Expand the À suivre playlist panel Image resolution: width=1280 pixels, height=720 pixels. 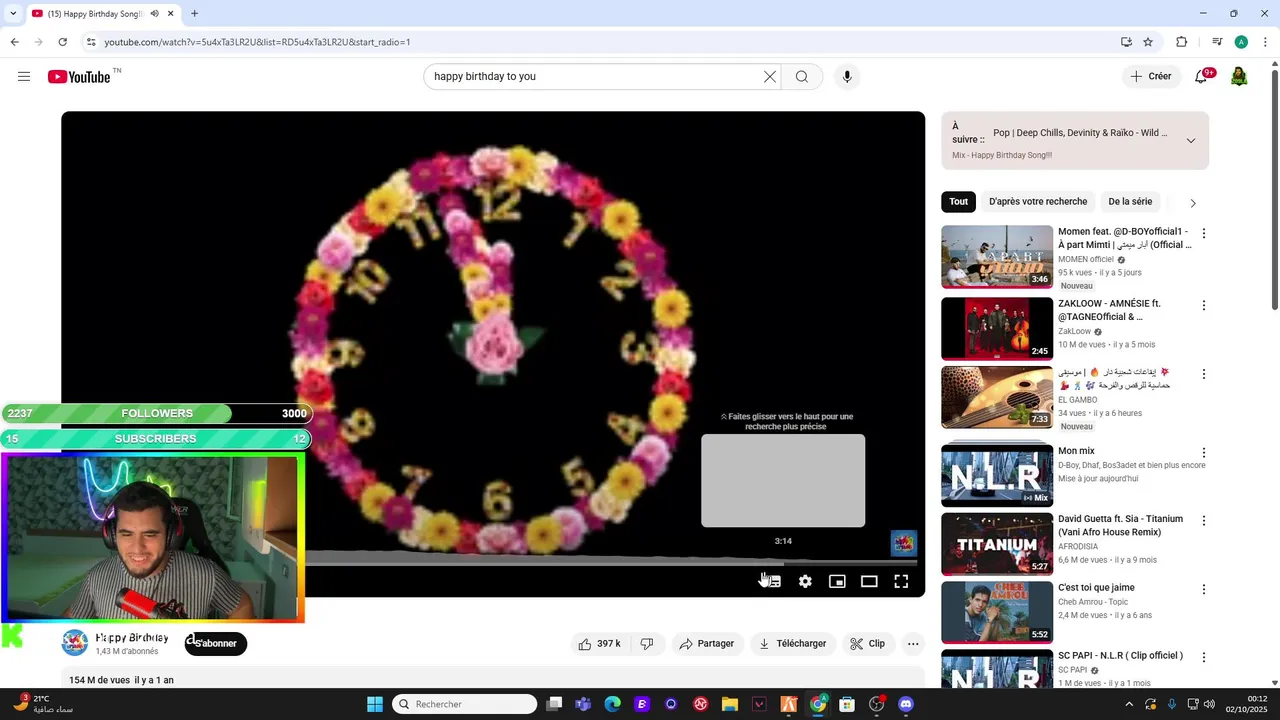click(x=1191, y=140)
